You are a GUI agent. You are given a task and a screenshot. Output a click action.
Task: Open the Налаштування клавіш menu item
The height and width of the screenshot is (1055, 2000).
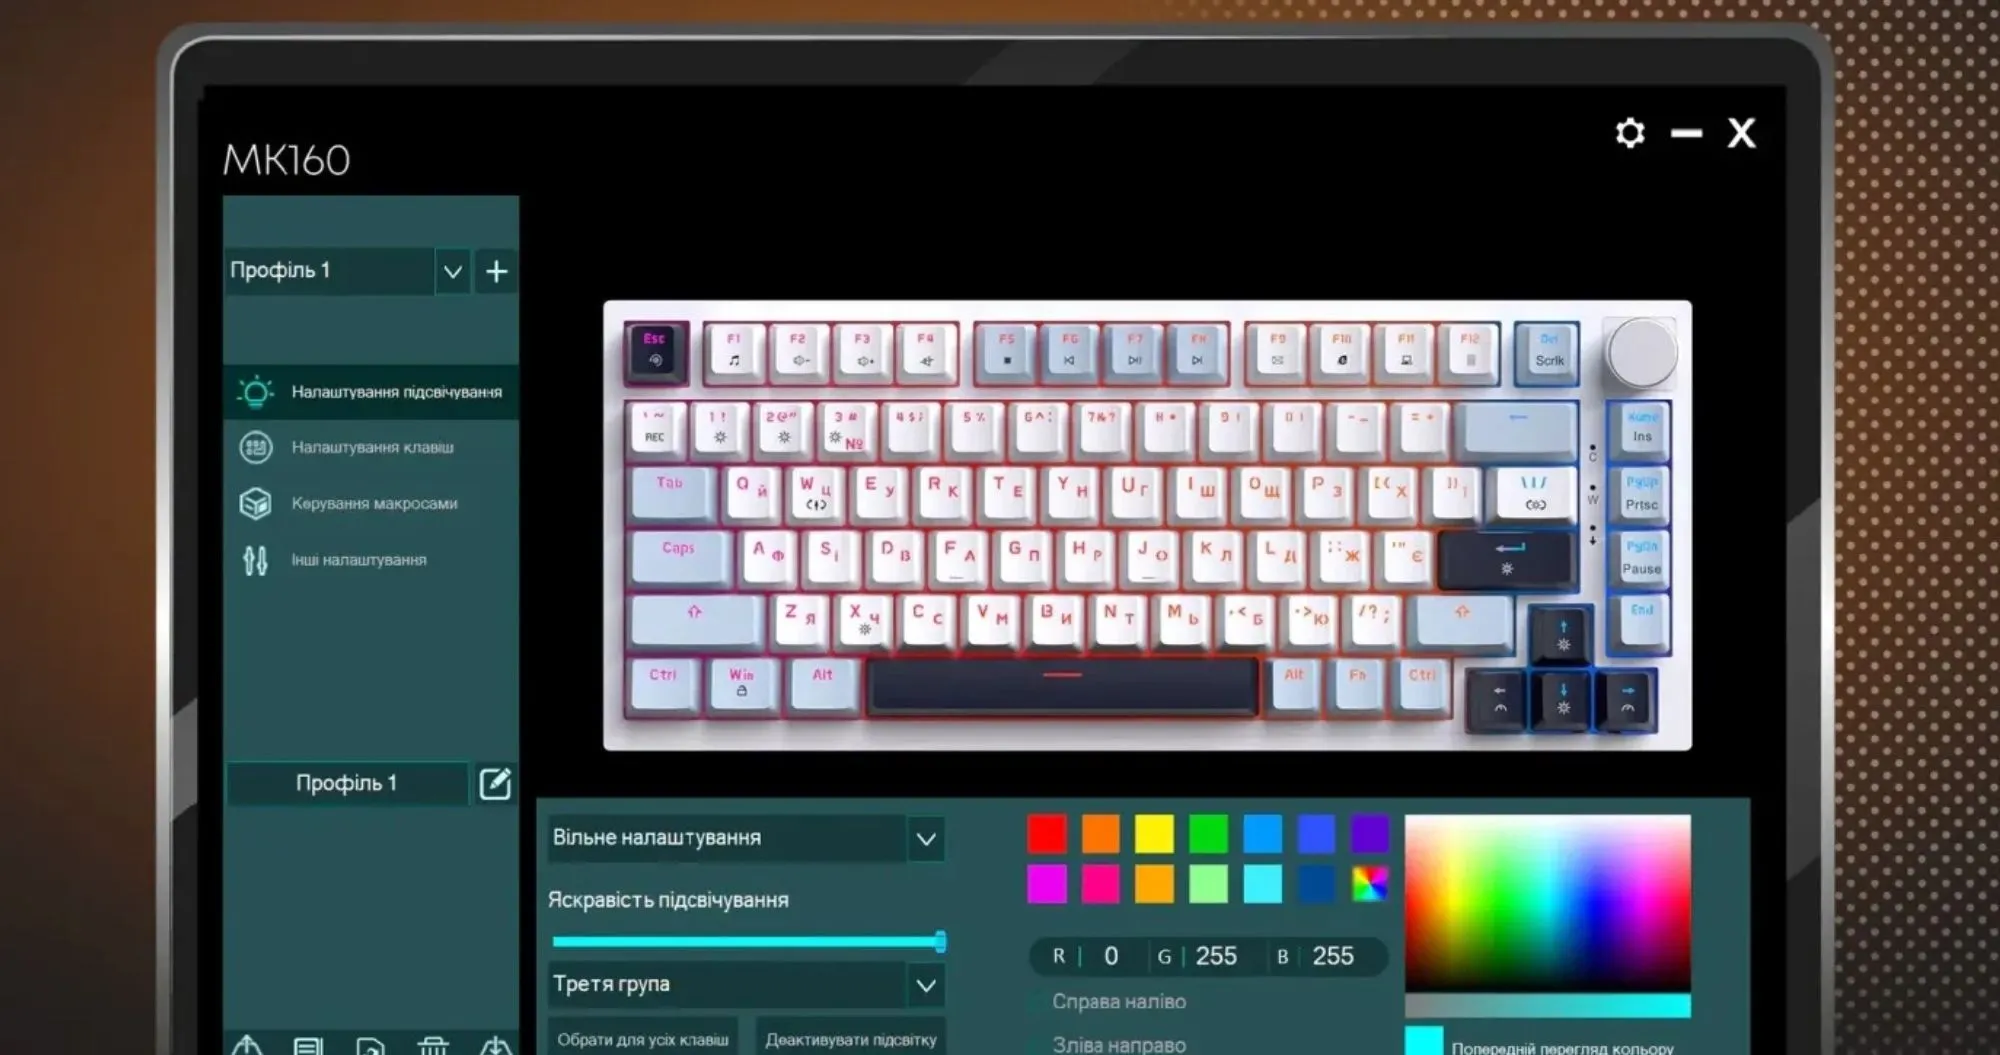(x=372, y=447)
